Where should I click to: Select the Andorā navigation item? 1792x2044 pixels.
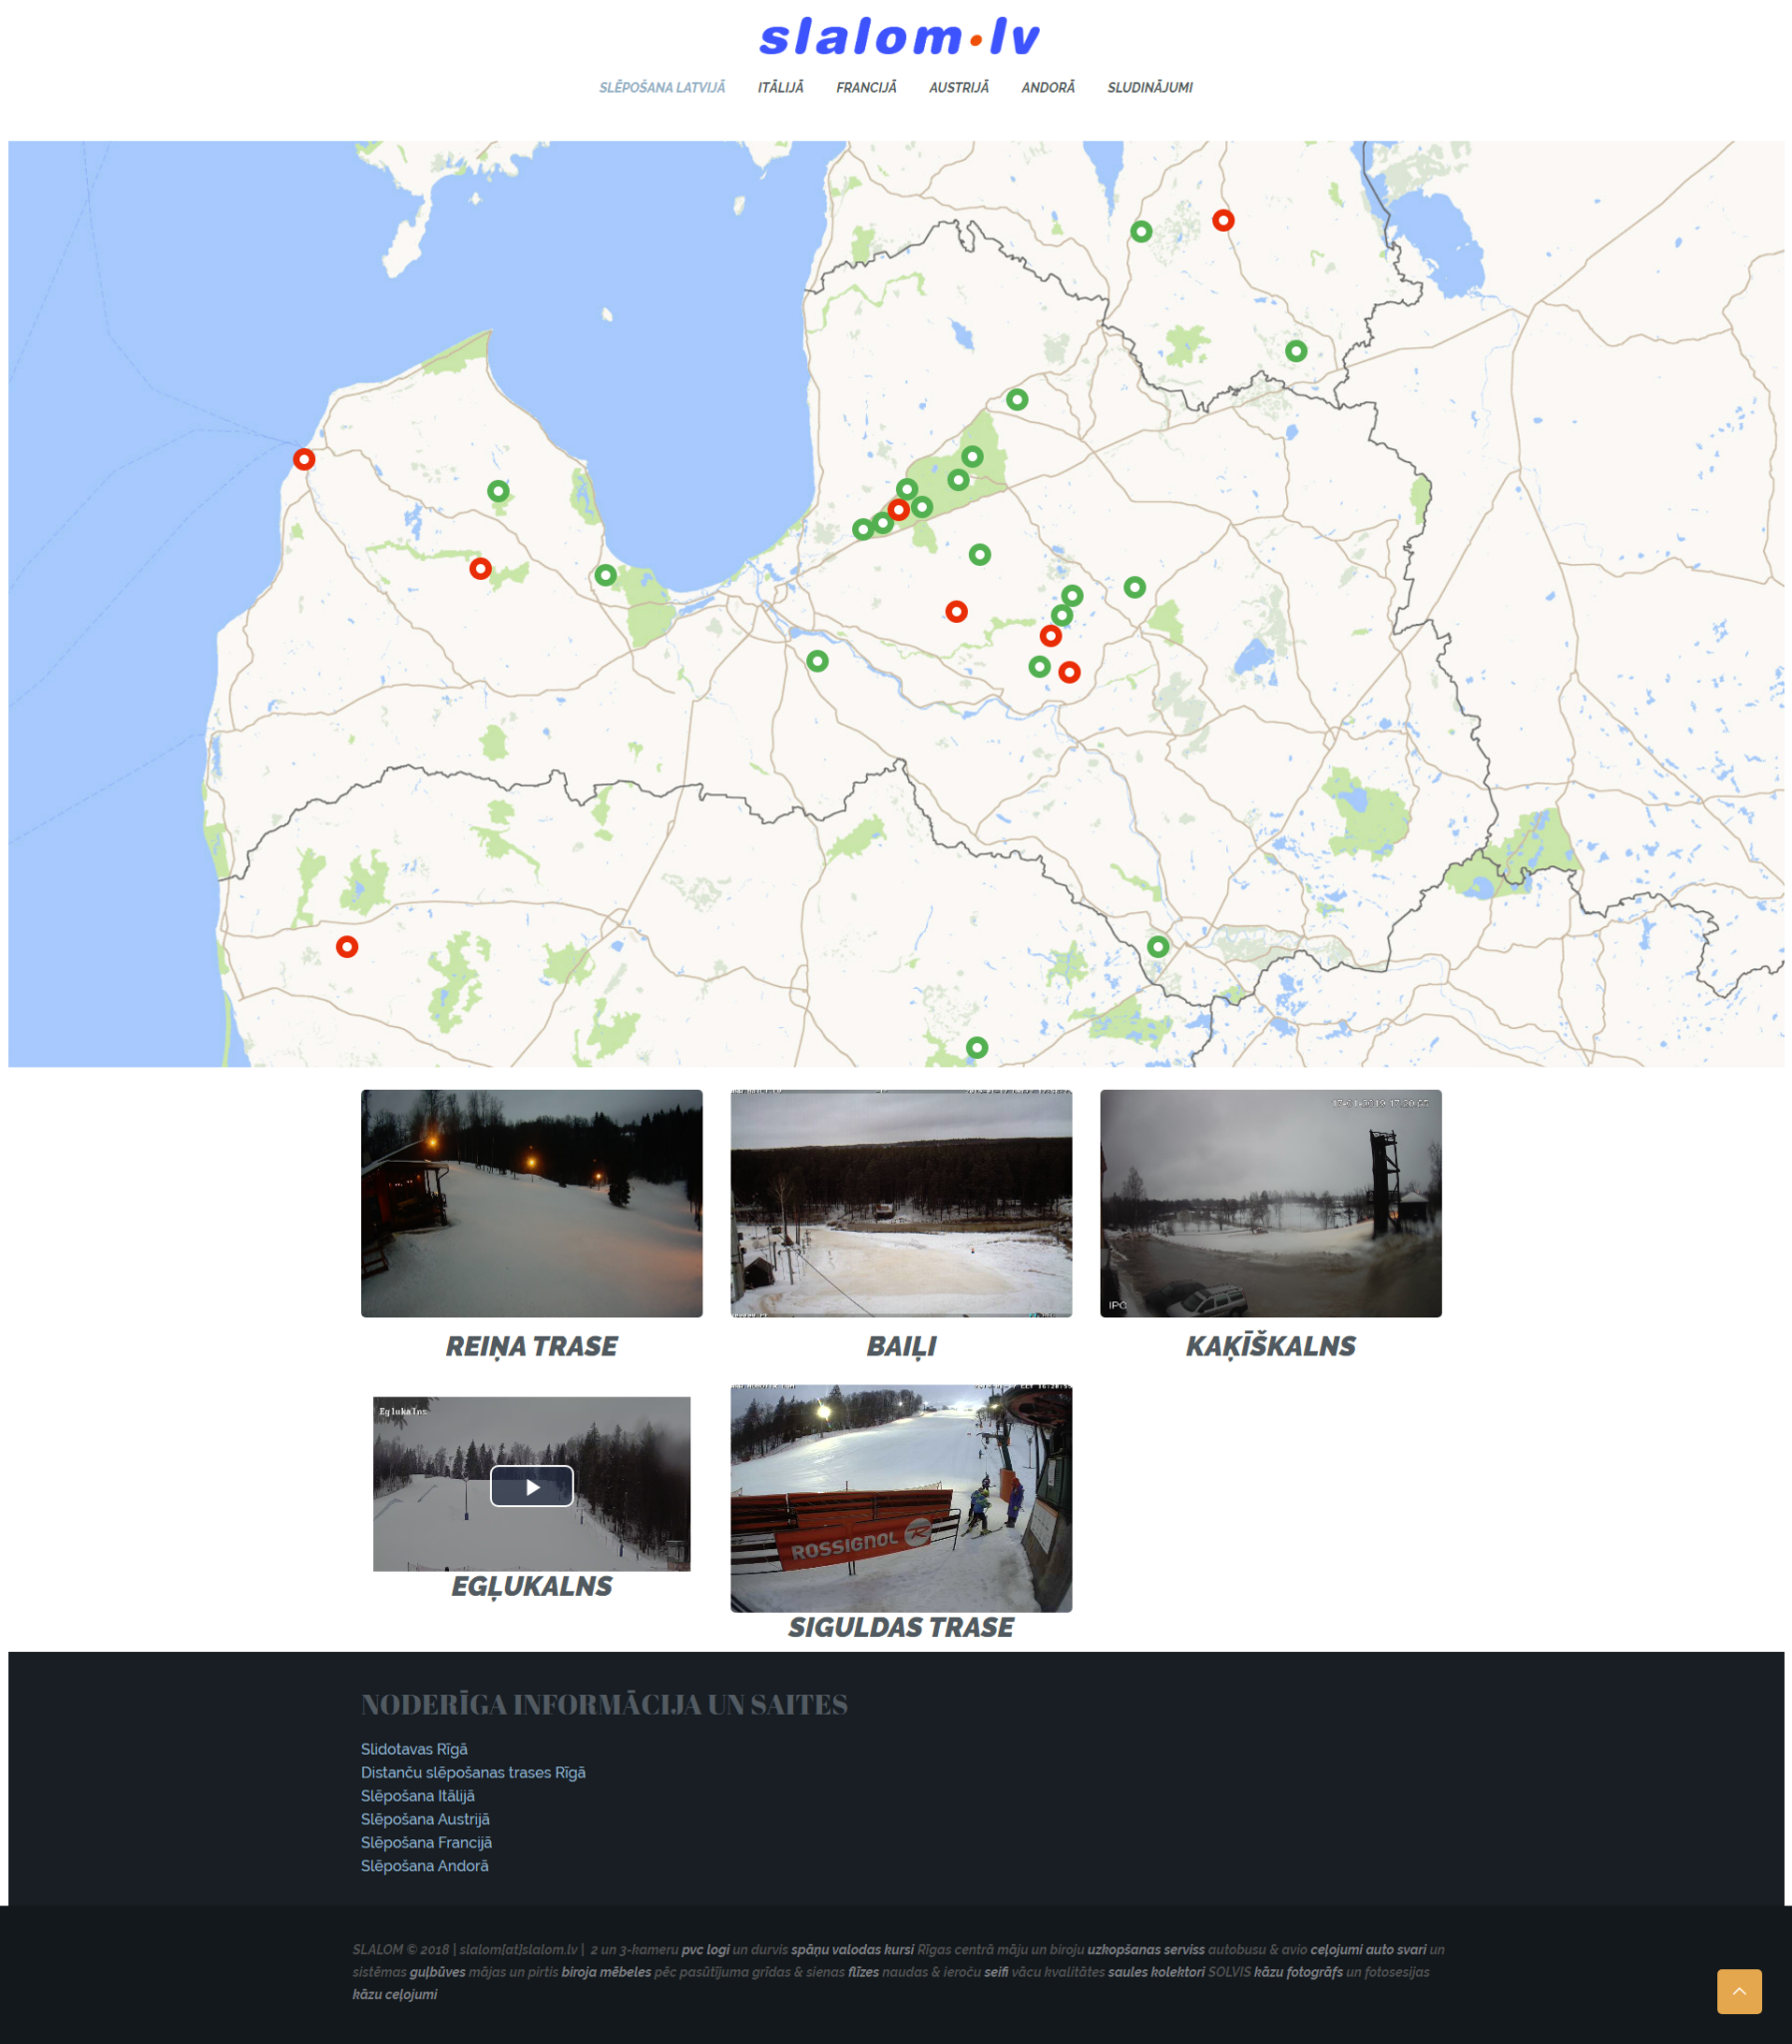[1047, 88]
